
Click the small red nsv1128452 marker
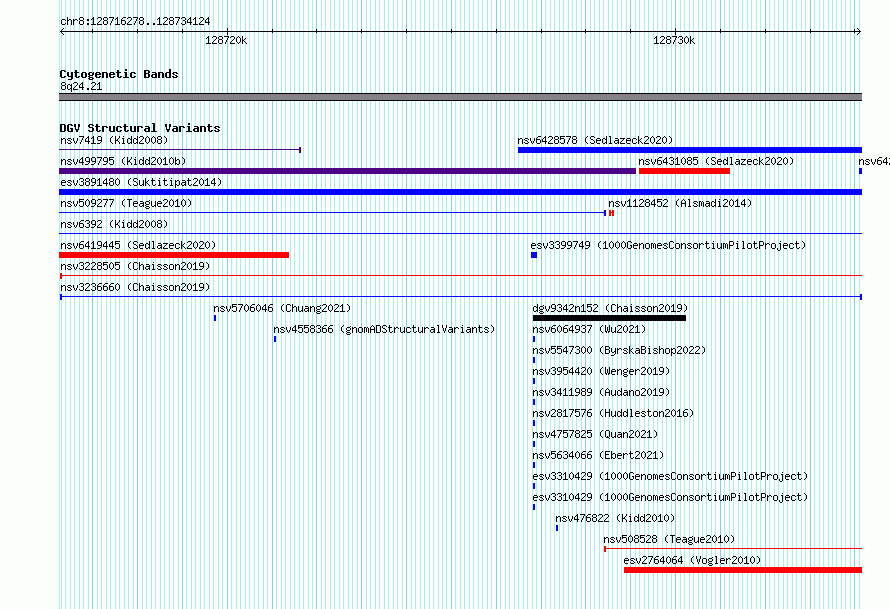(612, 213)
